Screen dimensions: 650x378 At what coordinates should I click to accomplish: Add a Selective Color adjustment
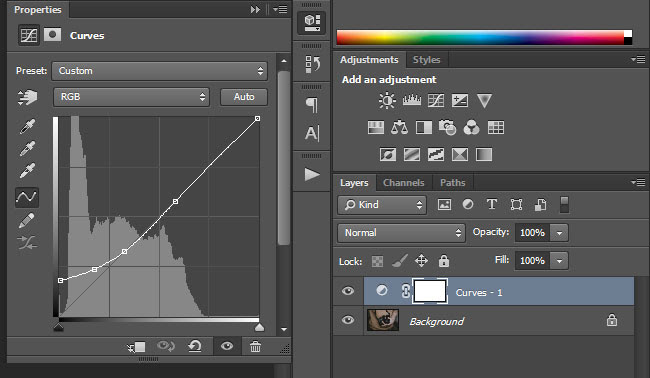(460, 155)
